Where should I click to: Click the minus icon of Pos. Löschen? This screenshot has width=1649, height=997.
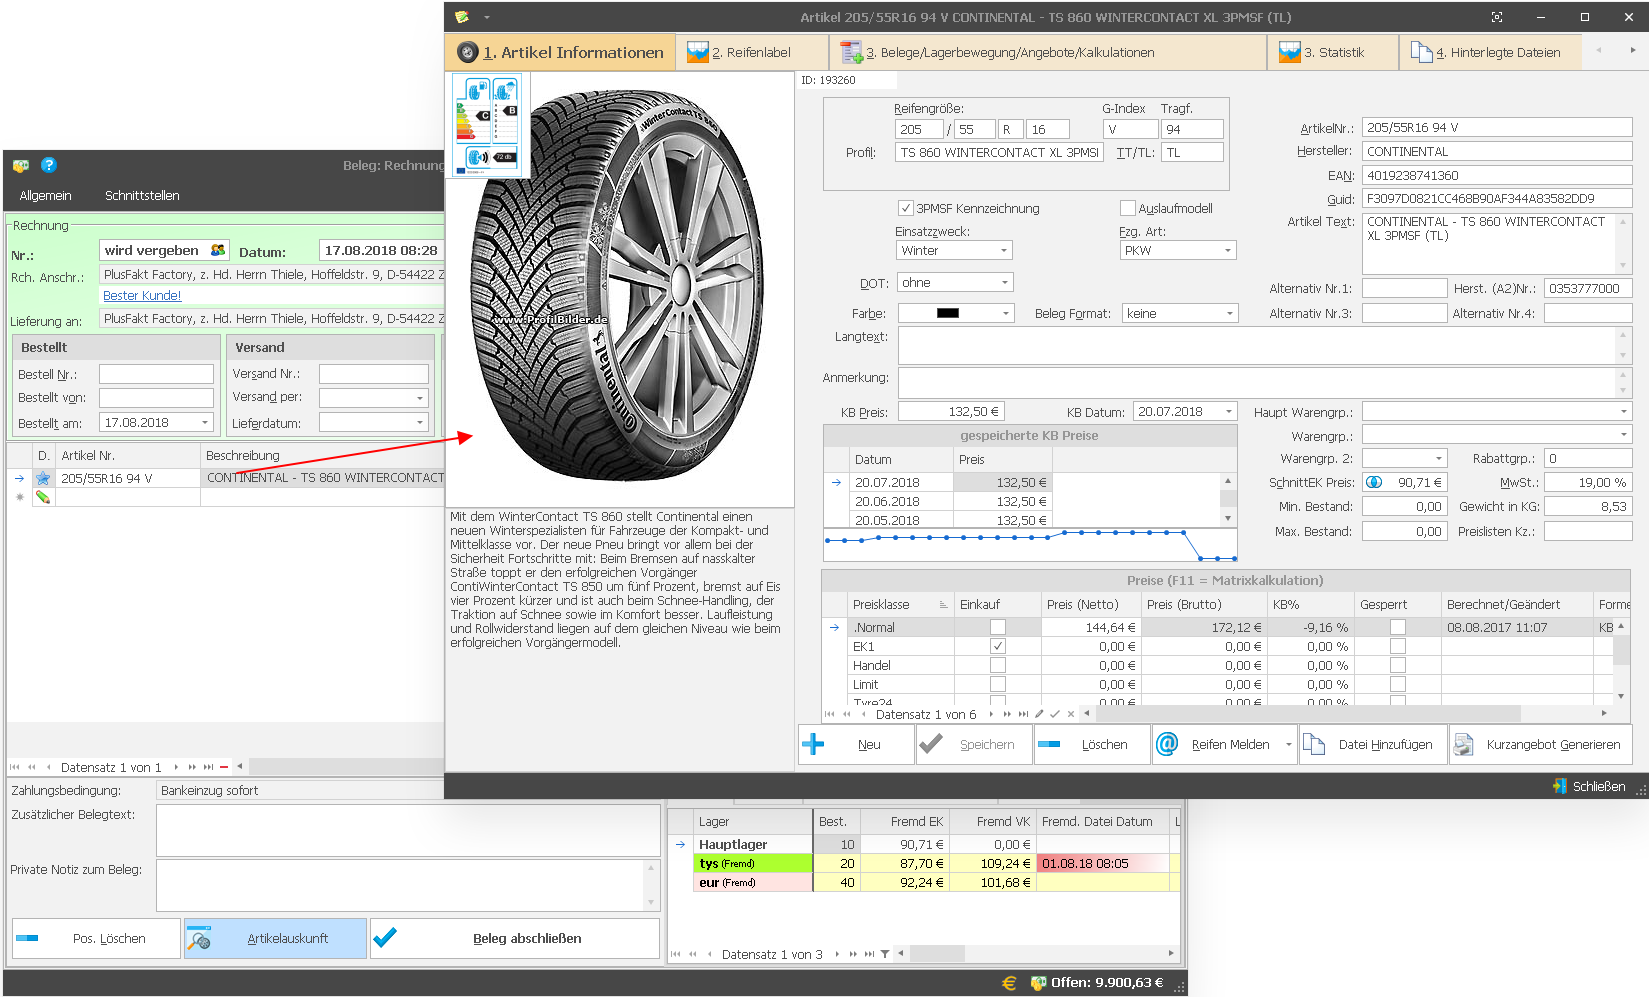27,938
